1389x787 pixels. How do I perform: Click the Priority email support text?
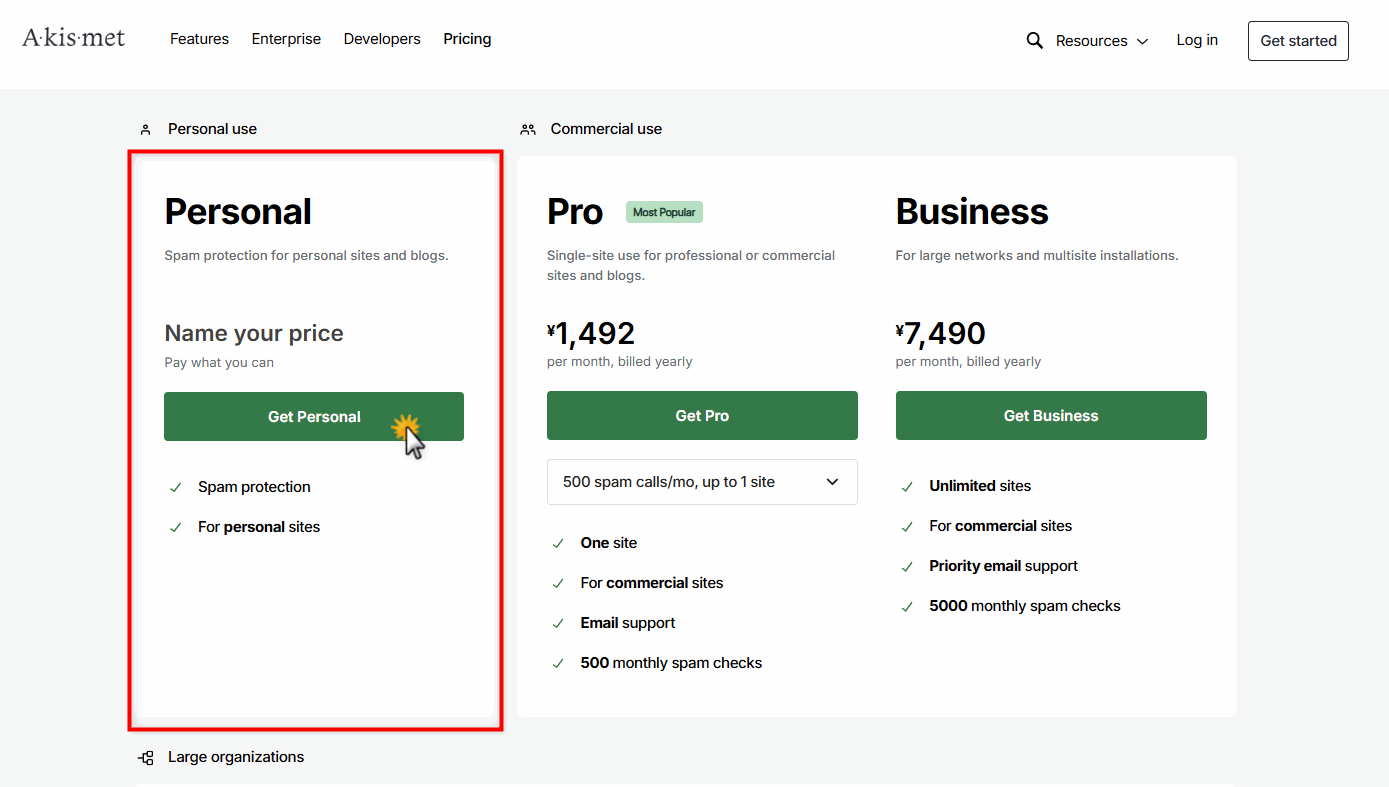pyautogui.click(x=1003, y=566)
